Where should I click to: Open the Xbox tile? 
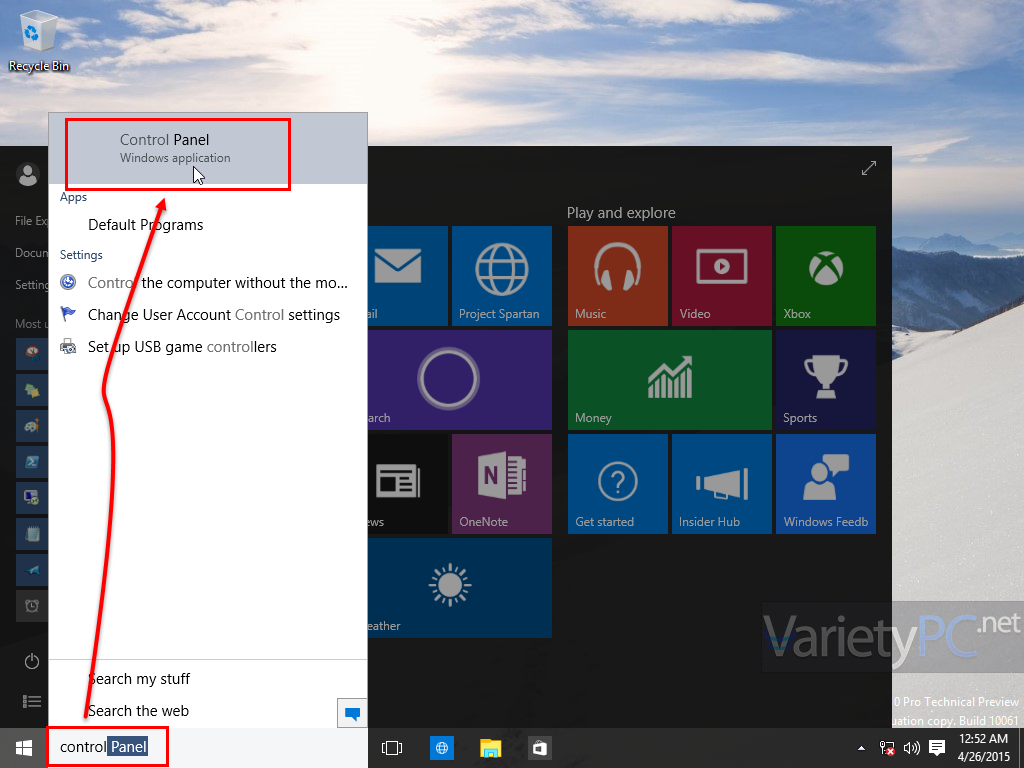(825, 276)
